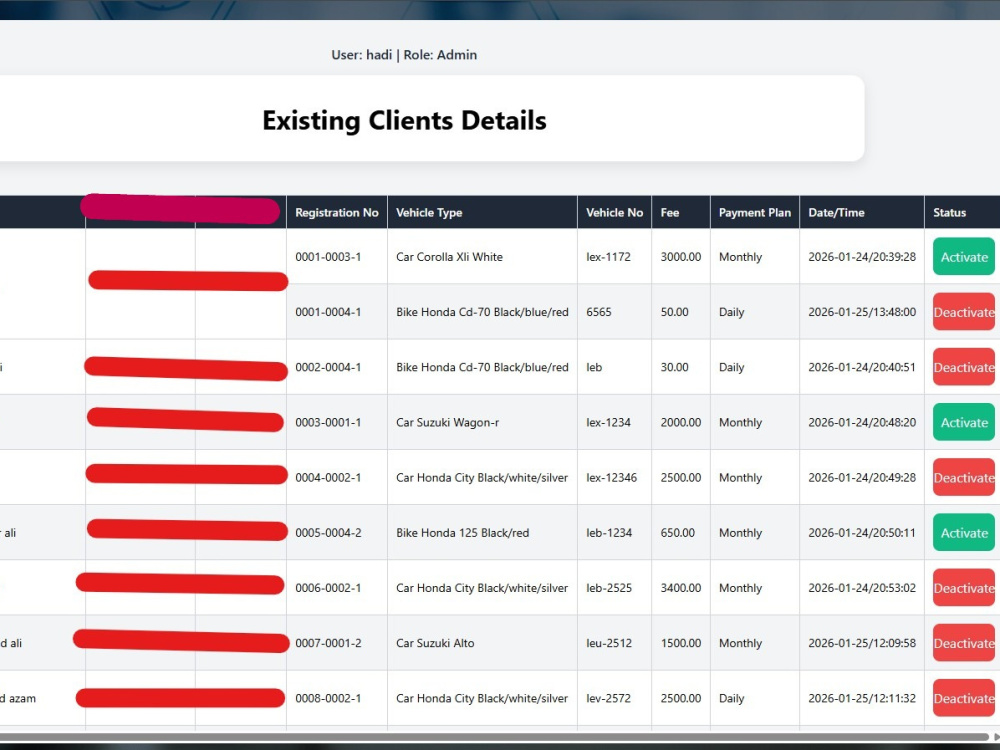Click vehicle number lex-12346
The height and width of the screenshot is (750, 1000).
click(x=612, y=478)
